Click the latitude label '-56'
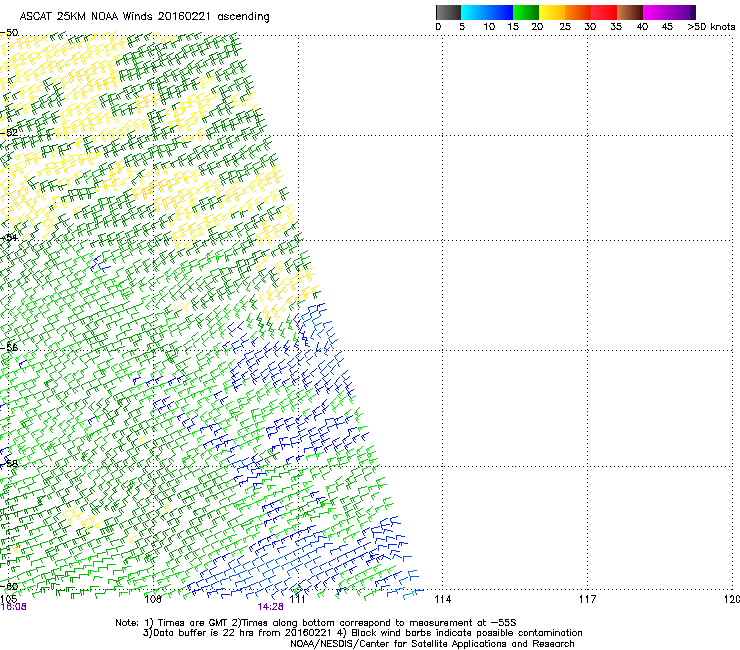Screen dimensions: 740x650 [x=9, y=347]
